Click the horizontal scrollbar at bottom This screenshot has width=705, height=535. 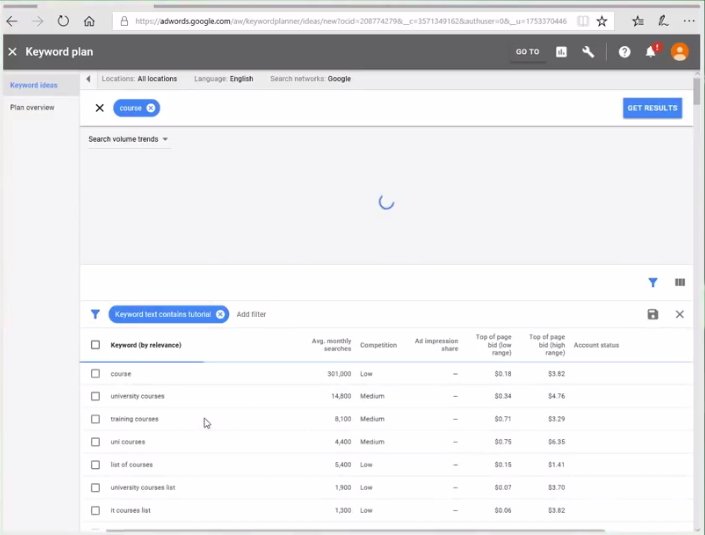click(355, 531)
